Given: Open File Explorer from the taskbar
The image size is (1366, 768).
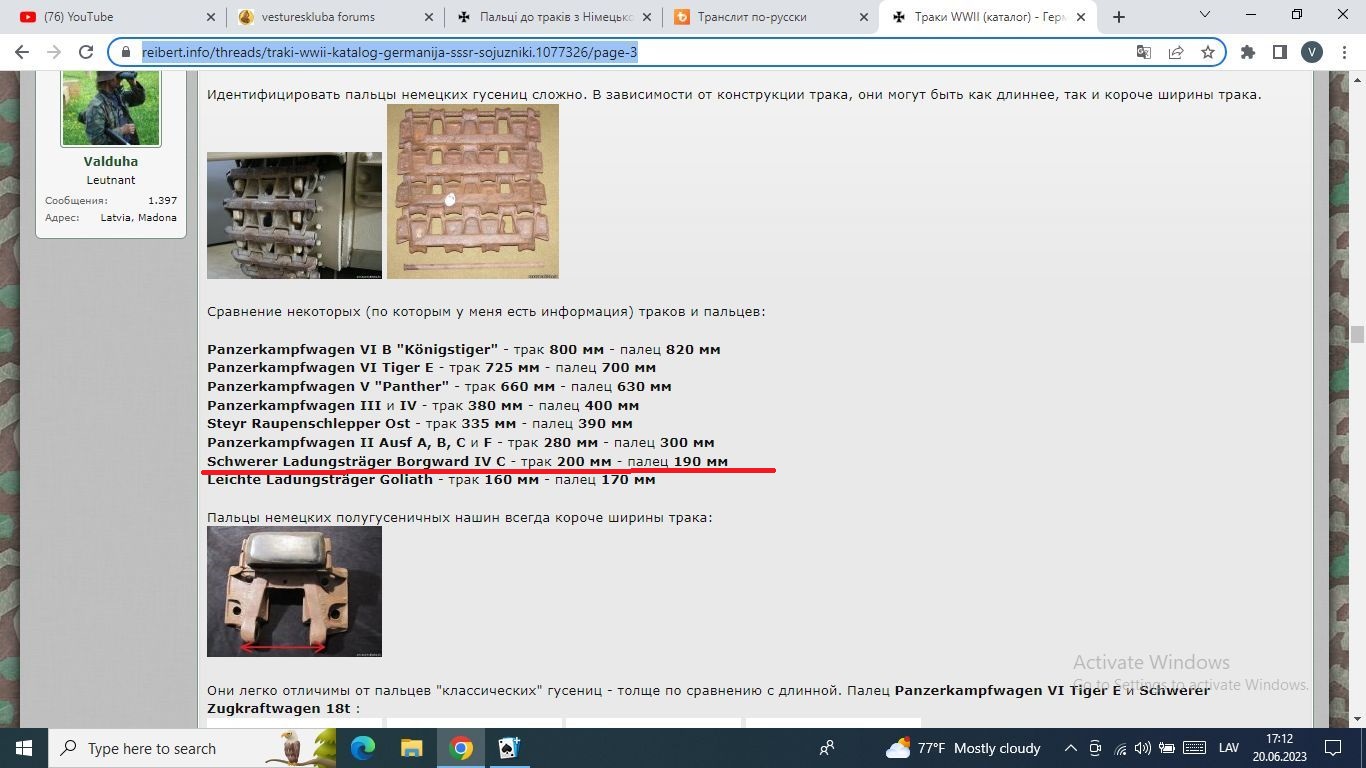Looking at the screenshot, I should [412, 748].
